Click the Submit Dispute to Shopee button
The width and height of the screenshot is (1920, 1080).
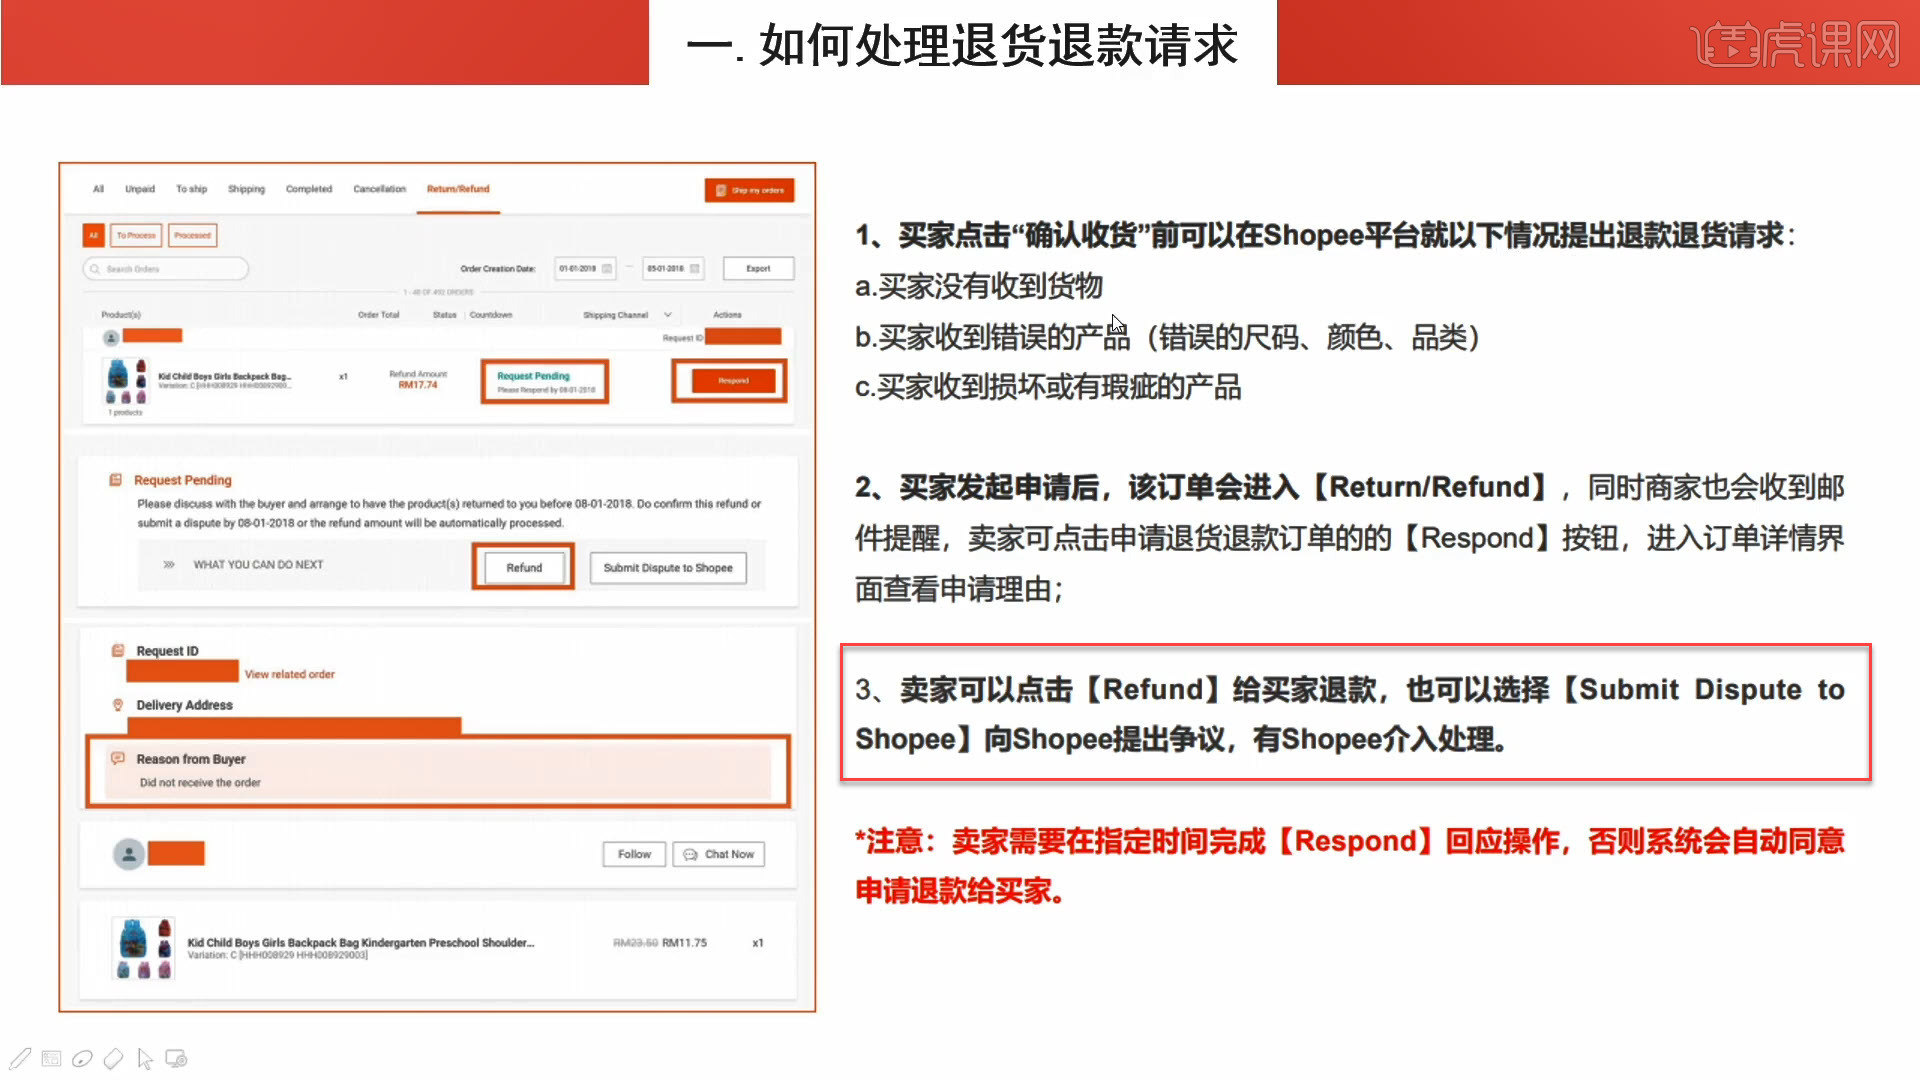click(668, 567)
